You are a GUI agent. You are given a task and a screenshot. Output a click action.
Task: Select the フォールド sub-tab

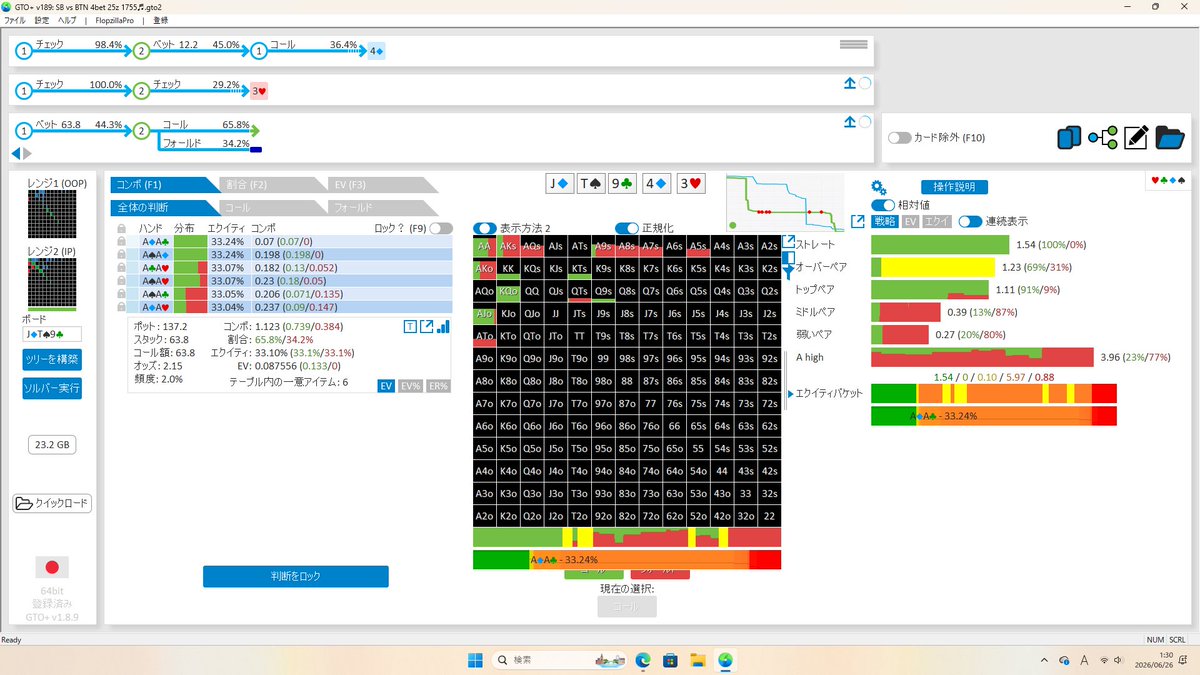(x=382, y=207)
